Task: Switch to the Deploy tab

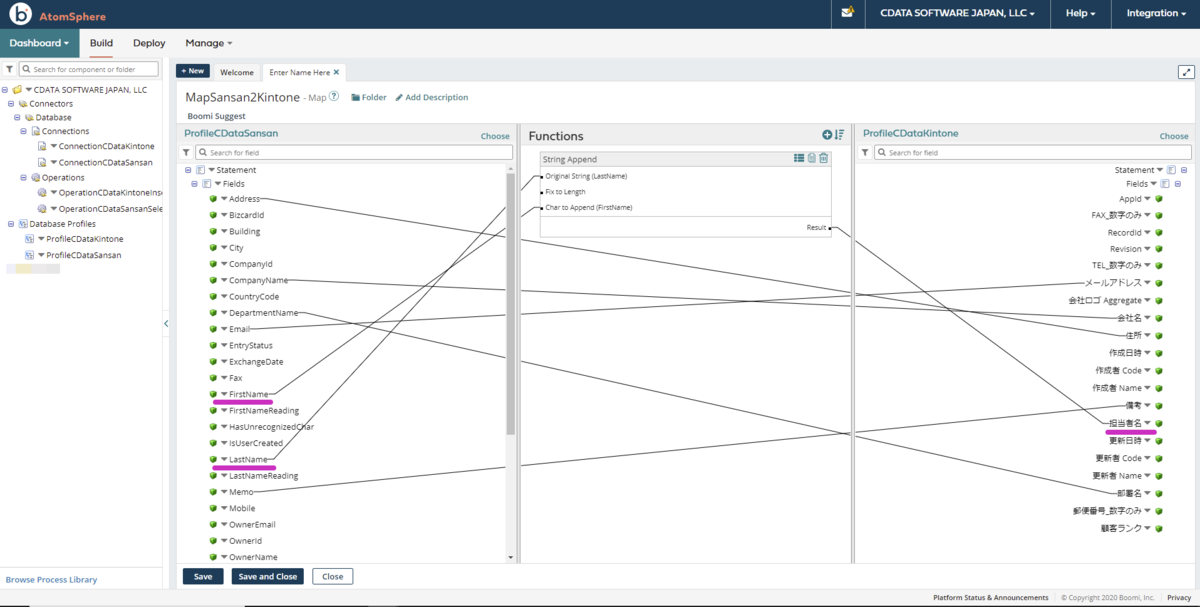Action: coord(149,43)
